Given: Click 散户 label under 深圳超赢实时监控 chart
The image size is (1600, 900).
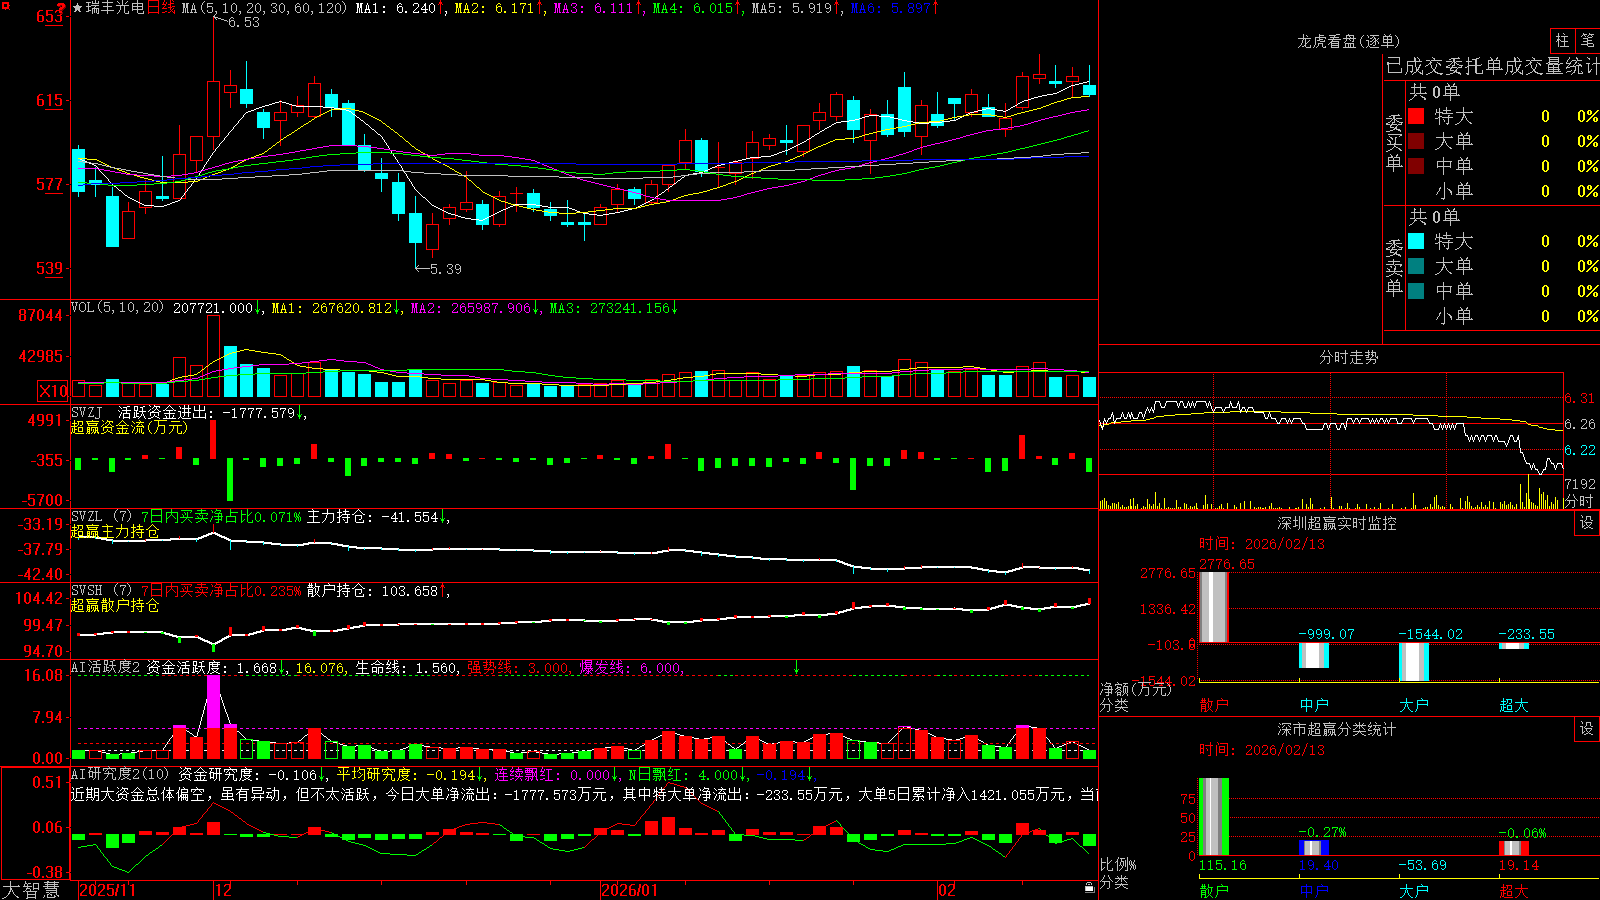Looking at the screenshot, I should point(1214,705).
